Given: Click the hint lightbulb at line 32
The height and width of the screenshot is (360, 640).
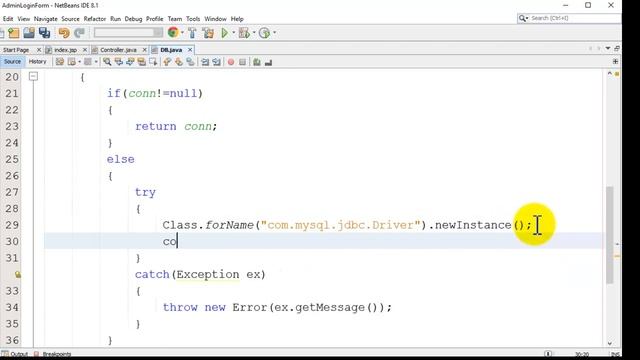Looking at the screenshot, I should [x=18, y=274].
